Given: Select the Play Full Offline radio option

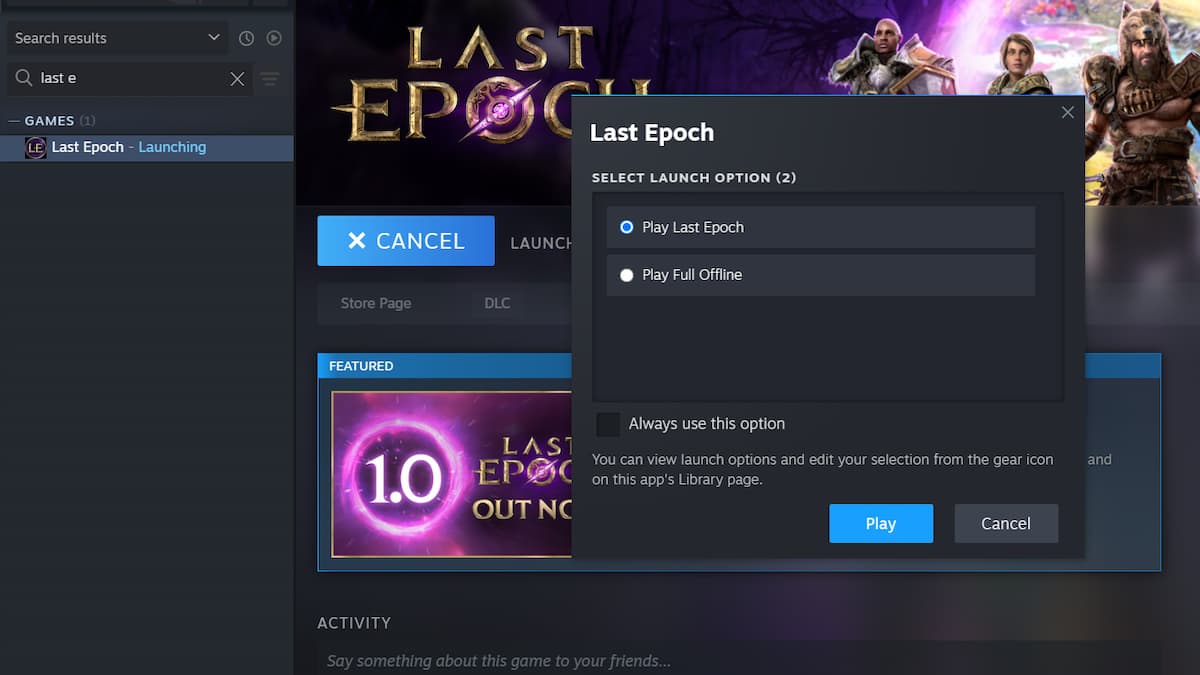Looking at the screenshot, I should tap(627, 275).
